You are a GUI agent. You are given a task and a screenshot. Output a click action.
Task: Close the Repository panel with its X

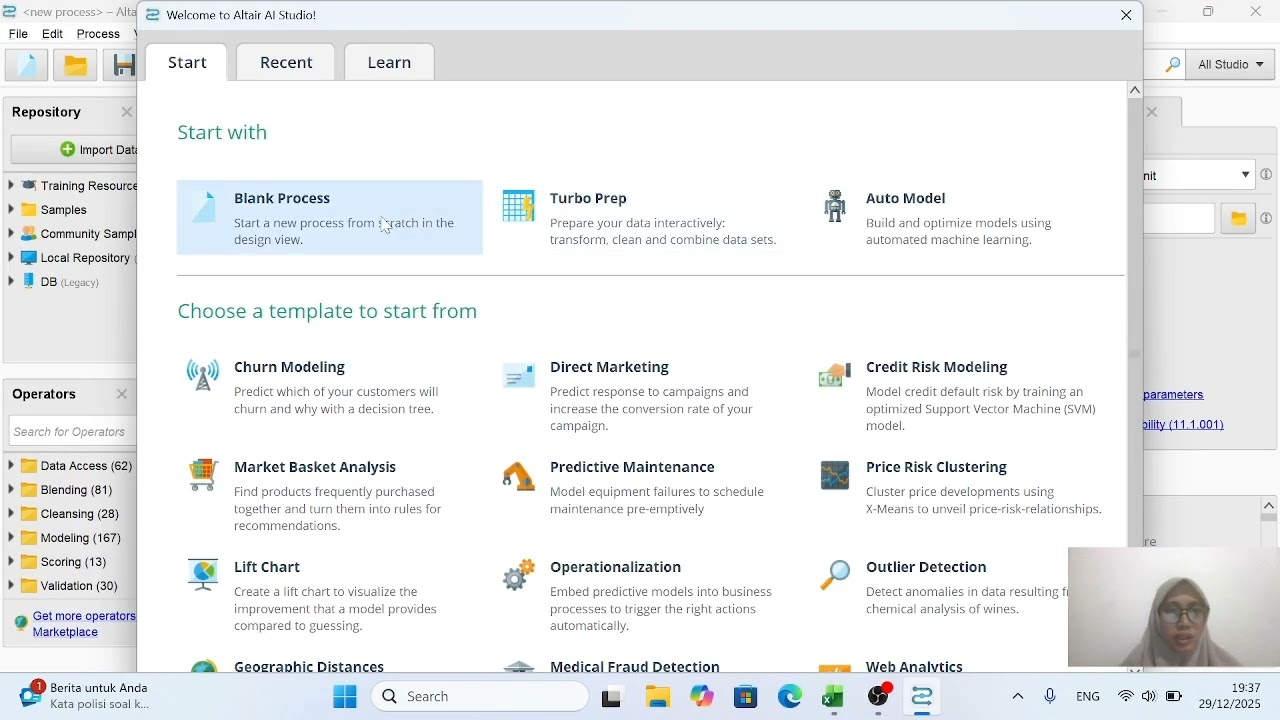(x=127, y=112)
